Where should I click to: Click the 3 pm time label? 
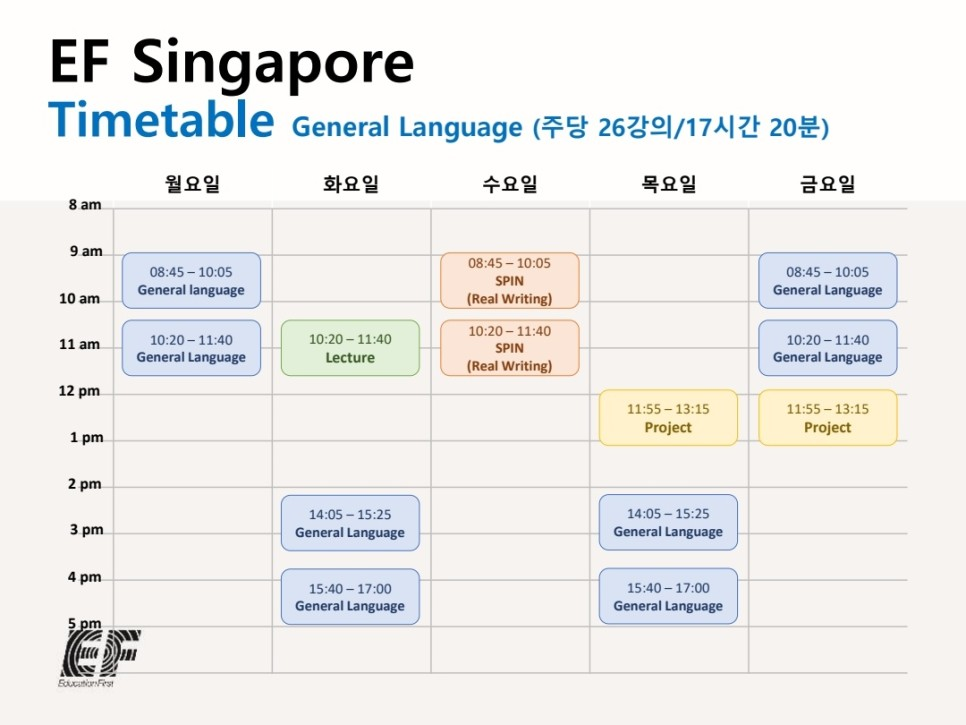(86, 530)
